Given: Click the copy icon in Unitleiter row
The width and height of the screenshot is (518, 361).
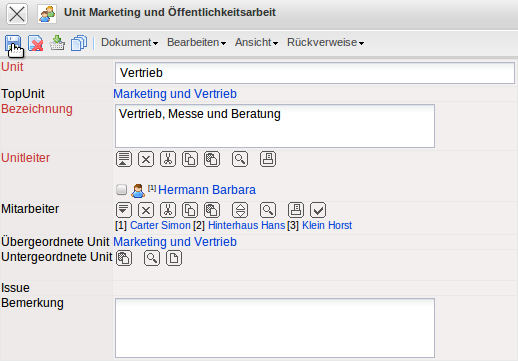Looking at the screenshot, I should click(190, 159).
